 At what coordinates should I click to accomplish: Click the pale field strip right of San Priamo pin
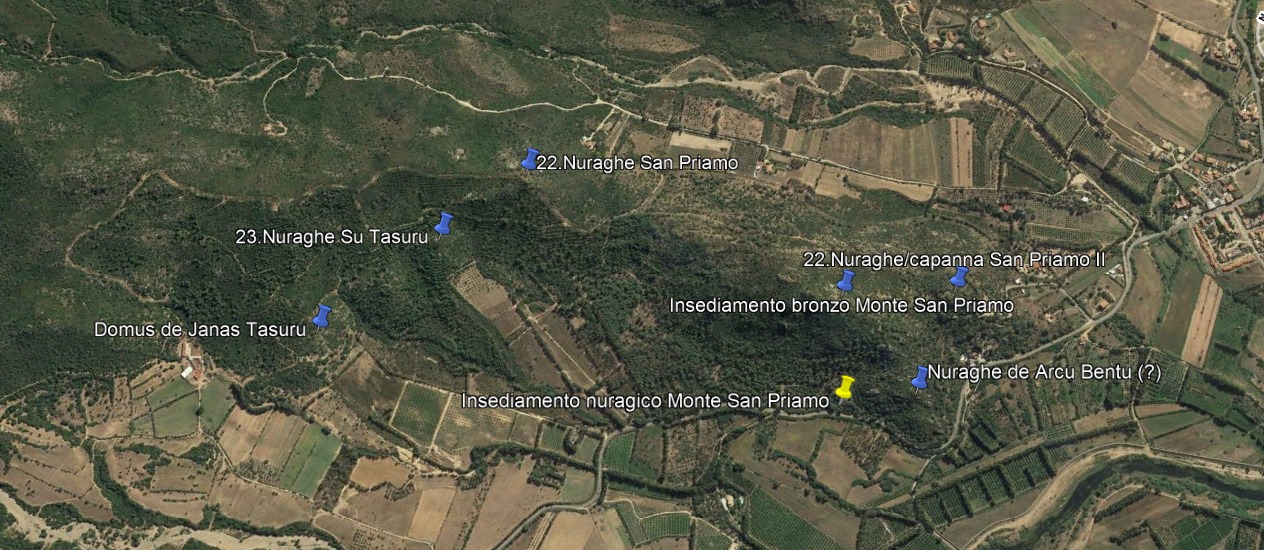point(699,141)
